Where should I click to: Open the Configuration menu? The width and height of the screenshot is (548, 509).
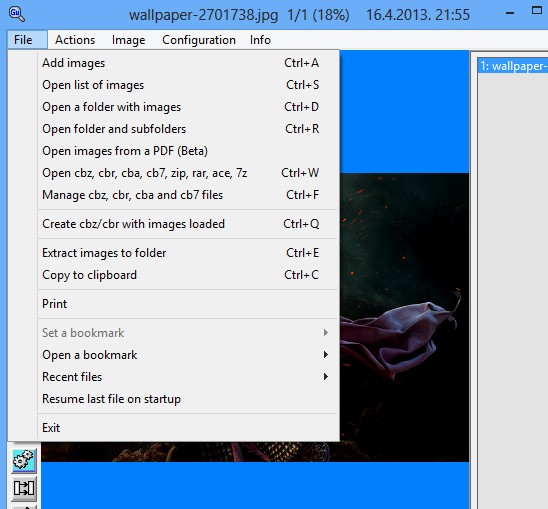[x=199, y=40]
